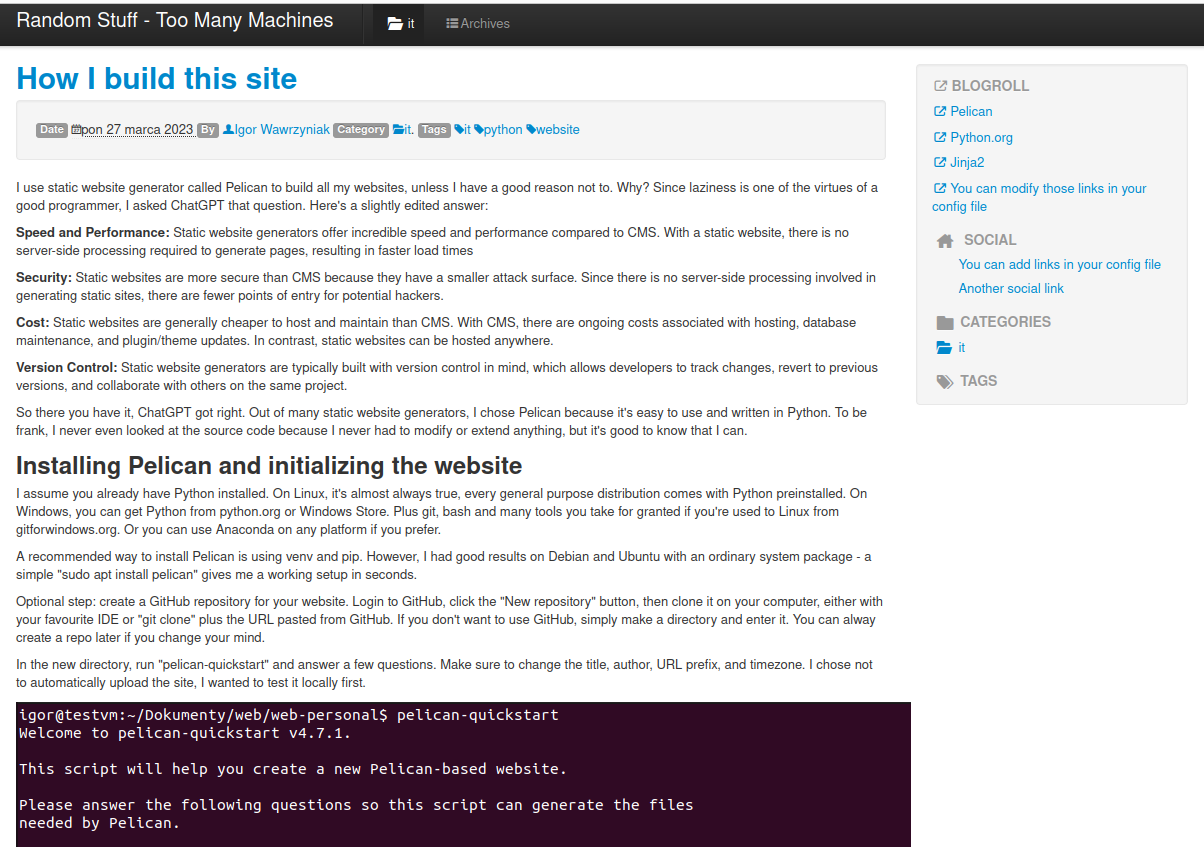The image size is (1204, 847).
Task: Click the SOCIAL sidebar heading
Action: pyautogui.click(x=990, y=240)
